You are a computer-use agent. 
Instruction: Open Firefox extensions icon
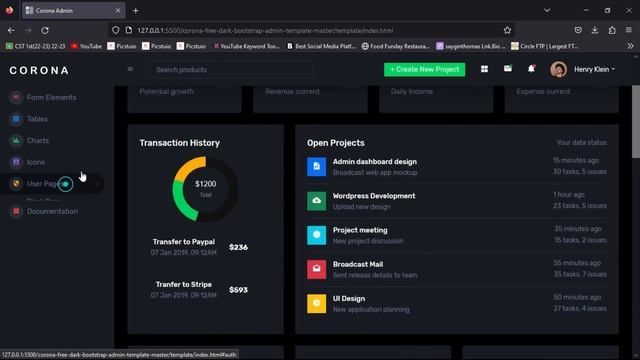point(612,30)
